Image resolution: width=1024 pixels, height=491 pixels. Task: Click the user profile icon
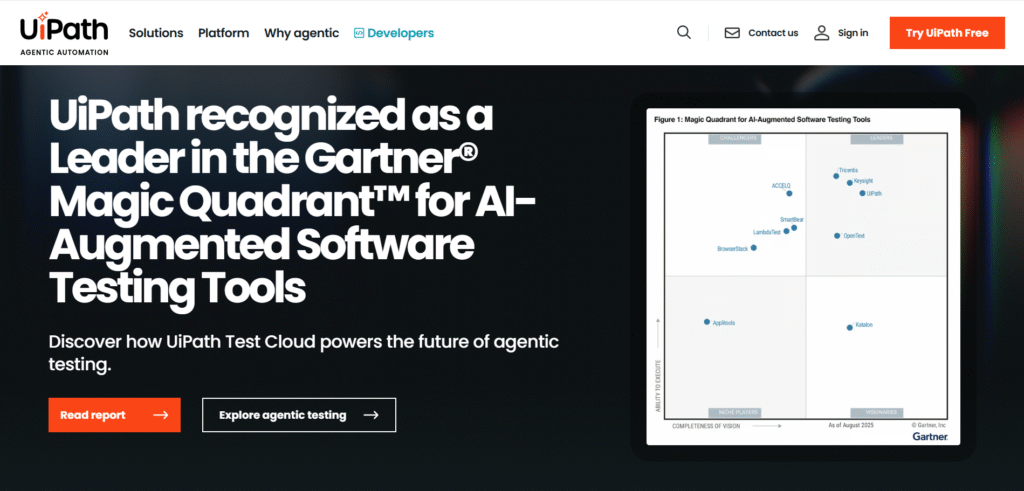[x=822, y=33]
